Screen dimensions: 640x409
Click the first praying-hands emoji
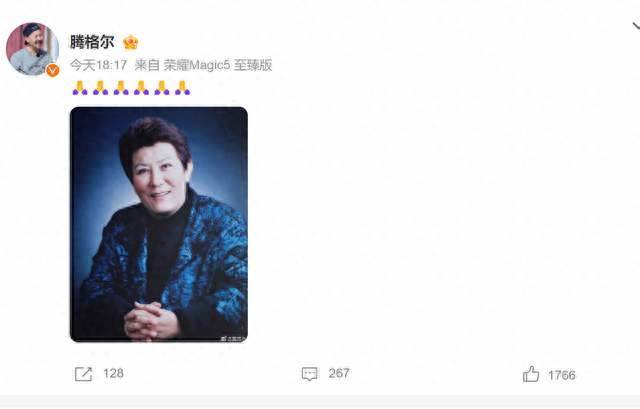coord(80,87)
